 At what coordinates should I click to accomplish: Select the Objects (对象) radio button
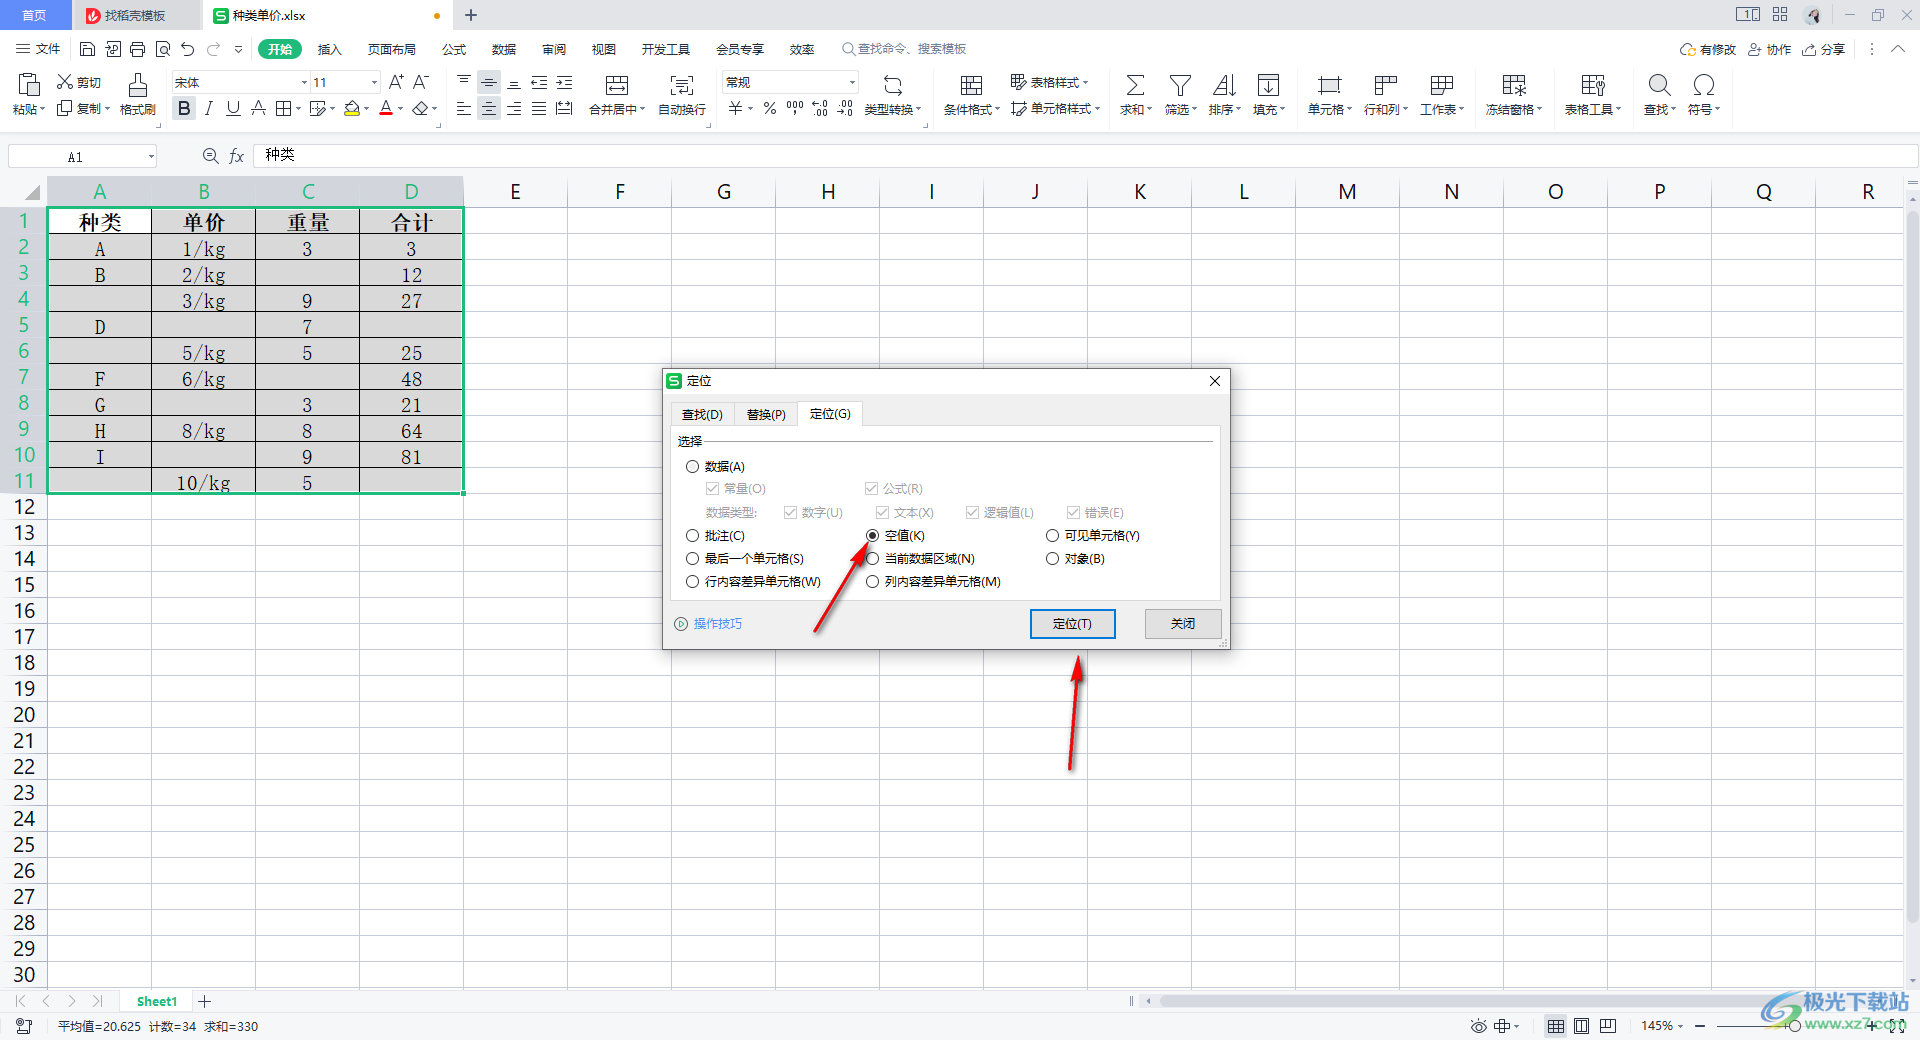tap(1052, 559)
